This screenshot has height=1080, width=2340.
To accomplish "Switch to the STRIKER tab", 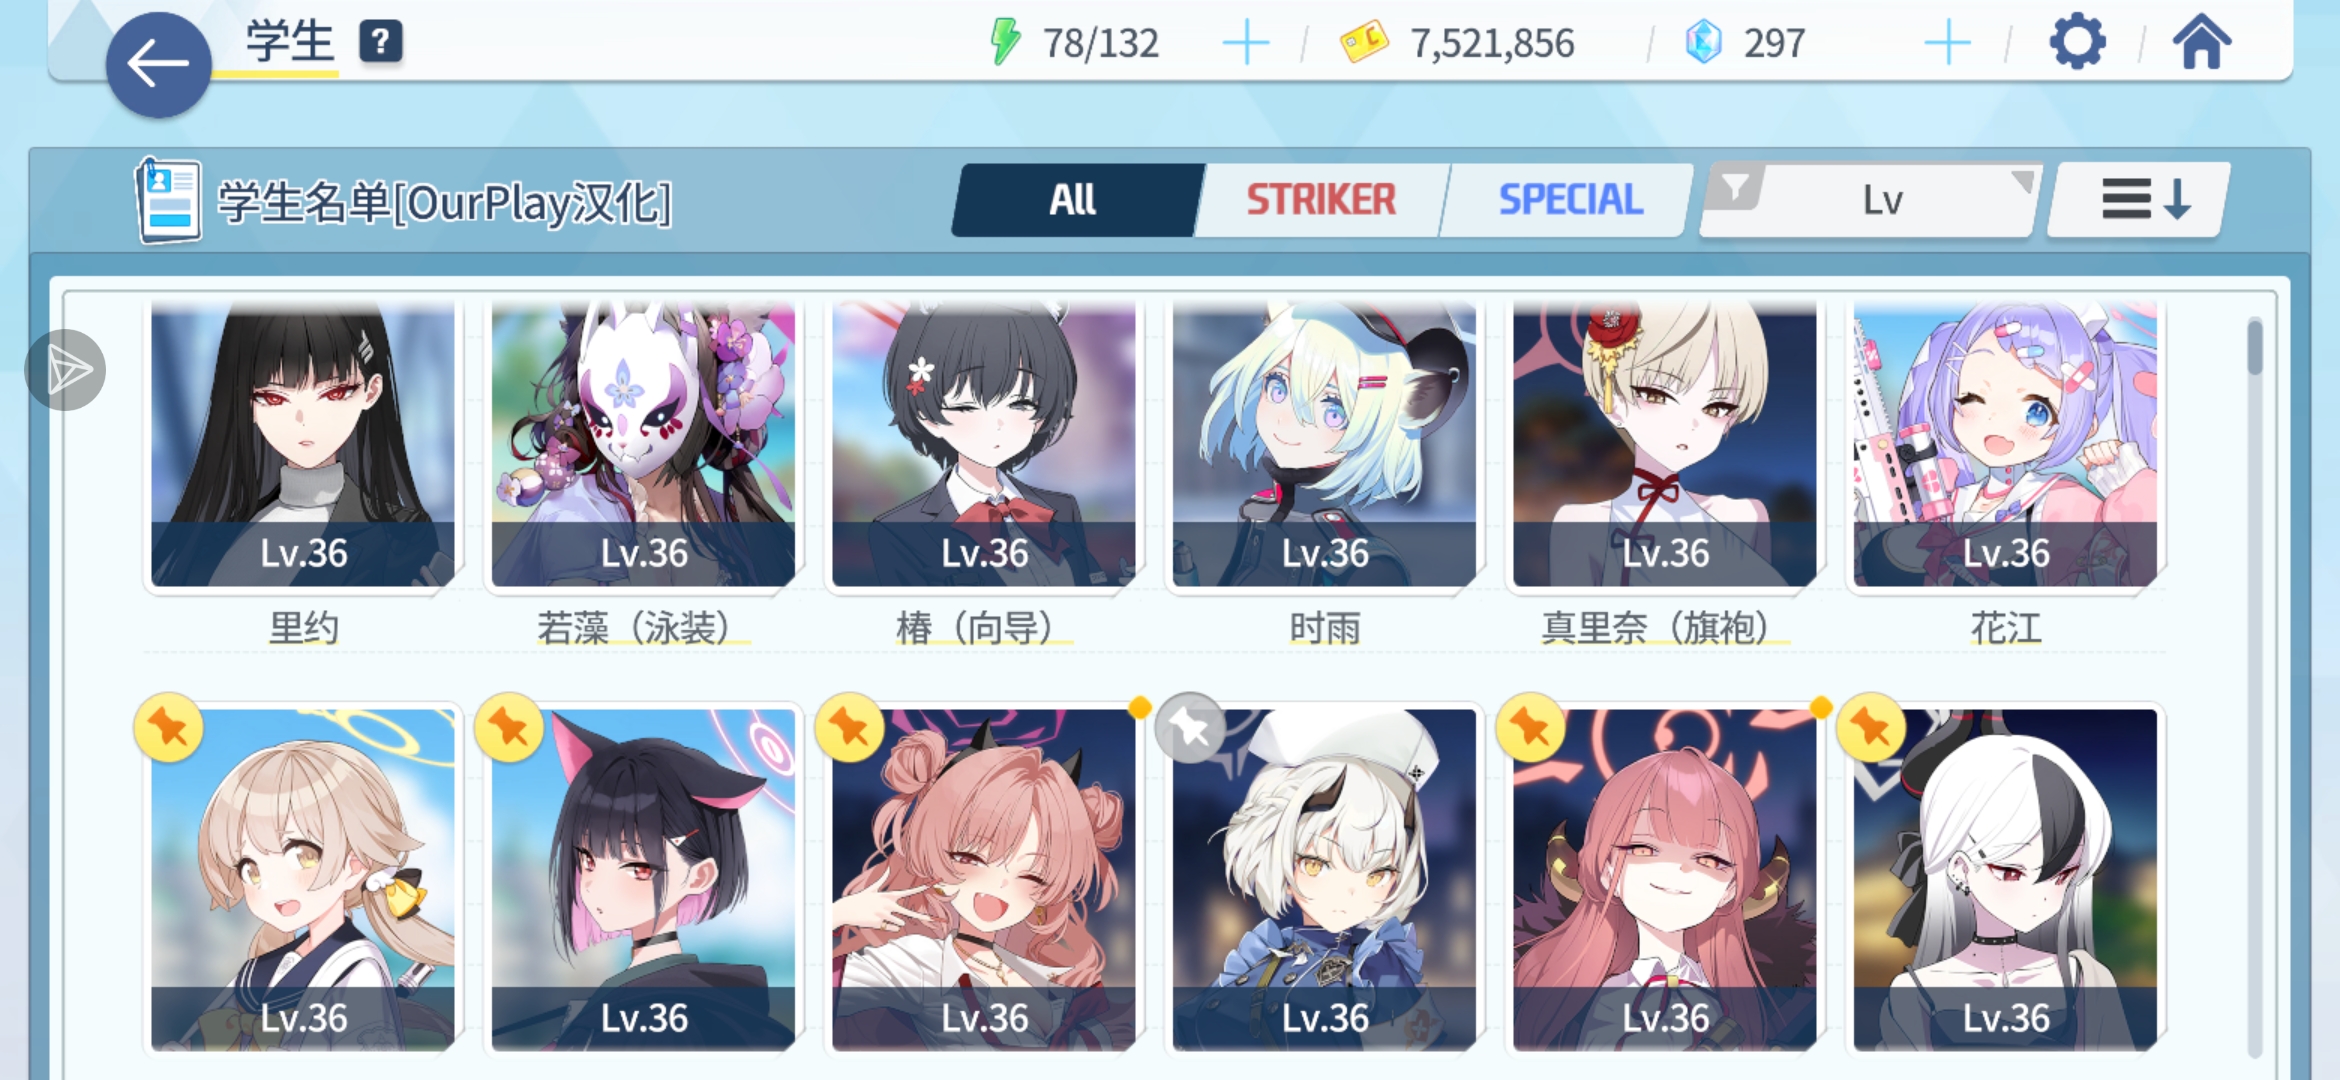I will coord(1320,200).
